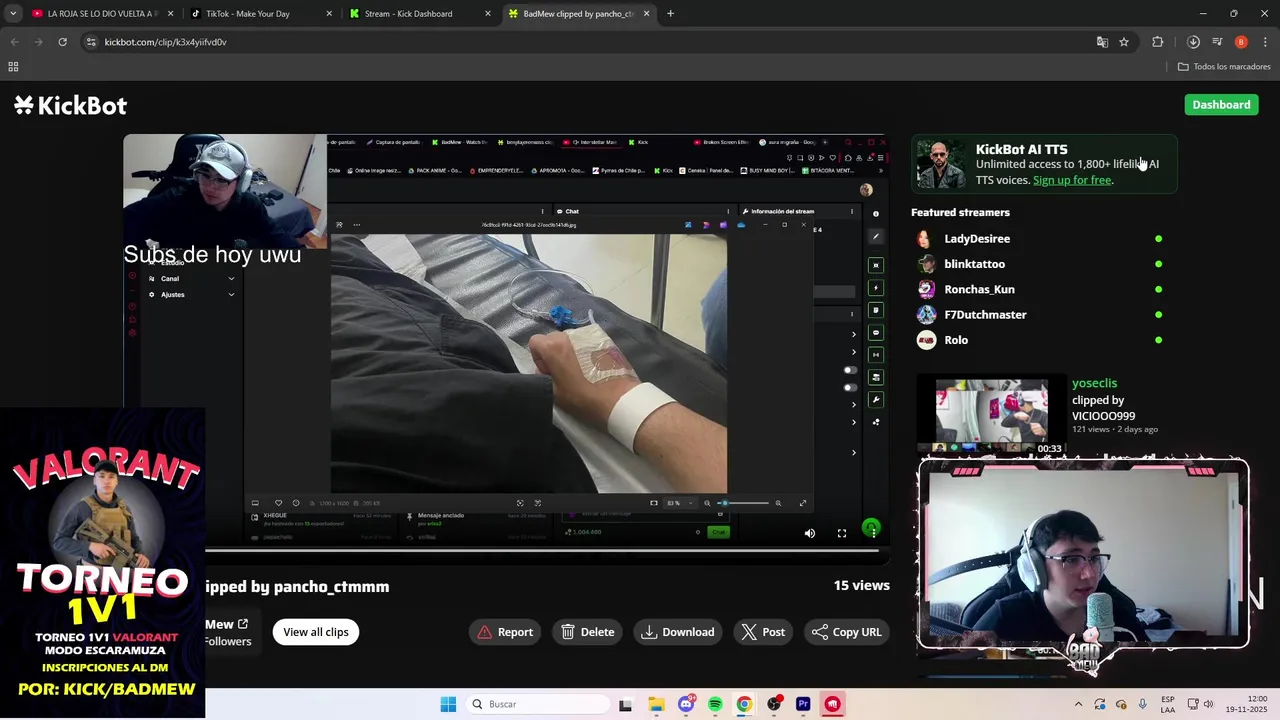Viewport: 1280px width, 720px height.
Task: Click the Sign up for free link
Action: pyautogui.click(x=1072, y=180)
